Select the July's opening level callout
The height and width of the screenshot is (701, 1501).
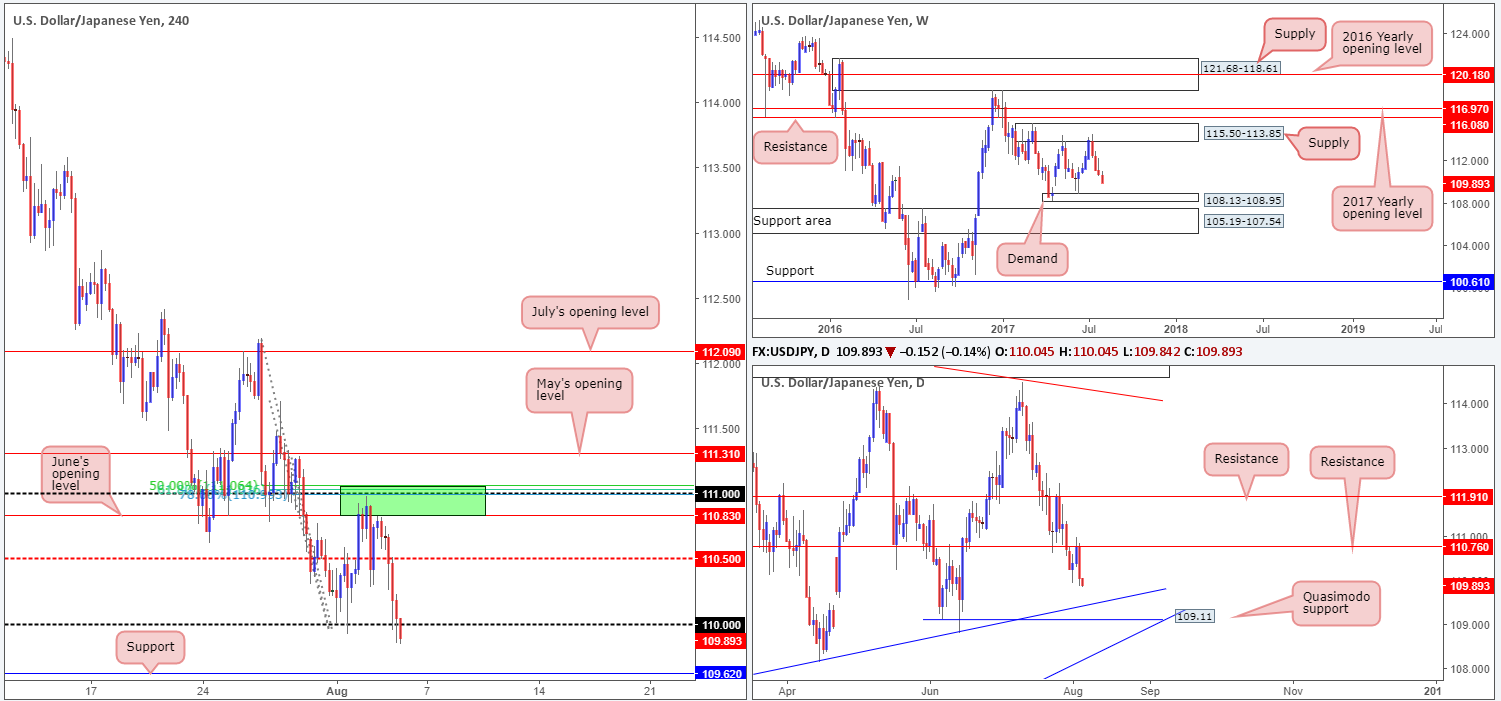[x=590, y=312]
